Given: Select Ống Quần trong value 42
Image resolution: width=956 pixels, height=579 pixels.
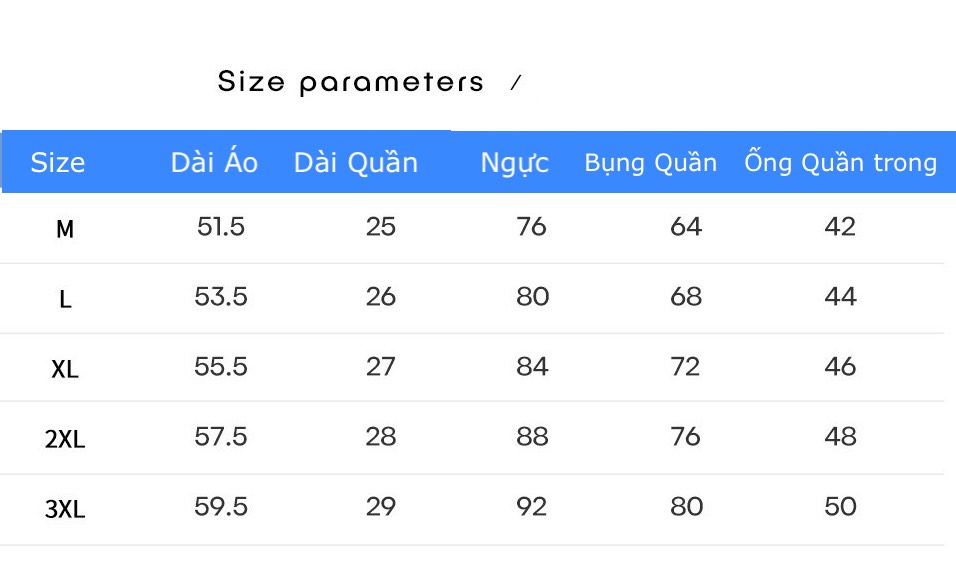Looking at the screenshot, I should pyautogui.click(x=840, y=227).
